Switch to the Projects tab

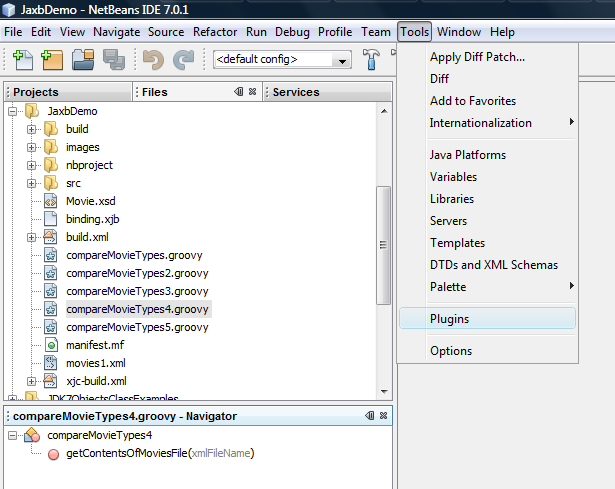[68, 92]
